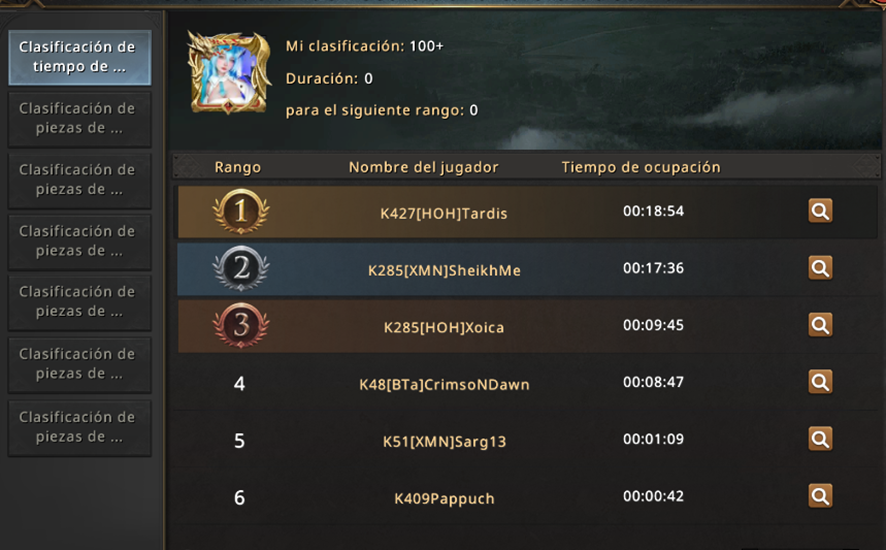Select the Clasificación de tiempo de tab
Viewport: 886px width, 550px height.
pos(80,57)
